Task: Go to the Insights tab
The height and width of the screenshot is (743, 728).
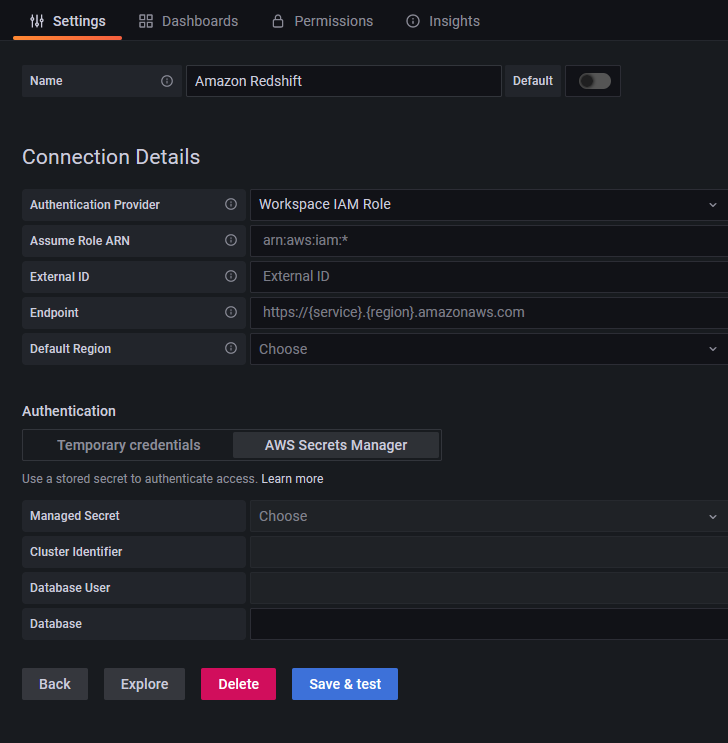Action: (x=443, y=21)
